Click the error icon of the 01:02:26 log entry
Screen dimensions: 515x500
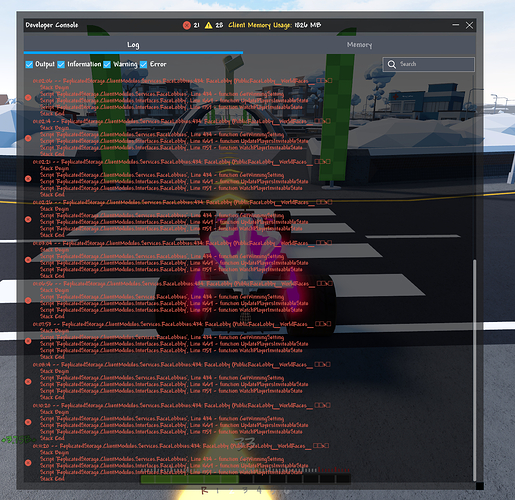coord(28,219)
